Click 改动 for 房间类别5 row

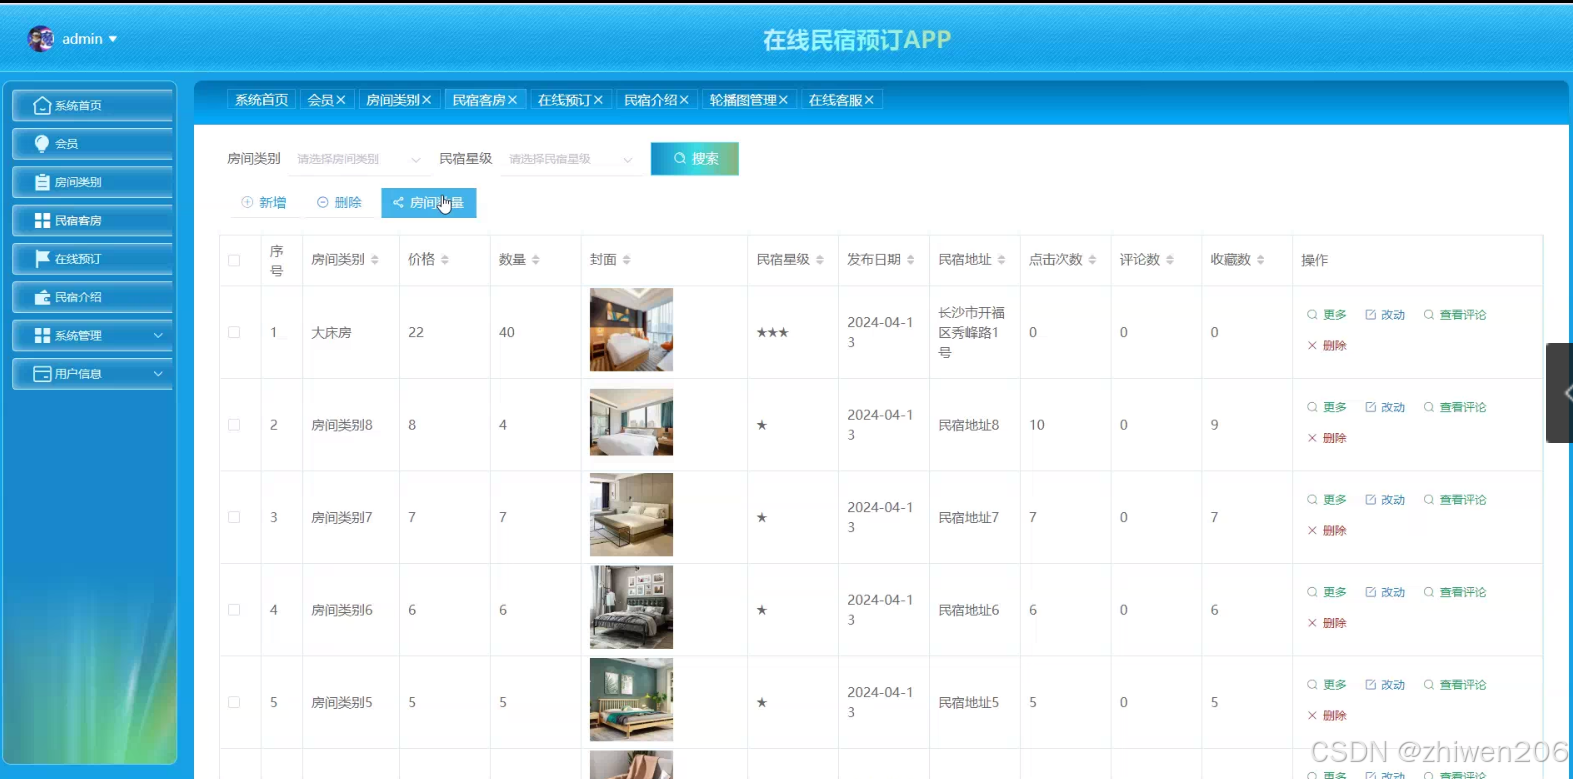point(1385,685)
